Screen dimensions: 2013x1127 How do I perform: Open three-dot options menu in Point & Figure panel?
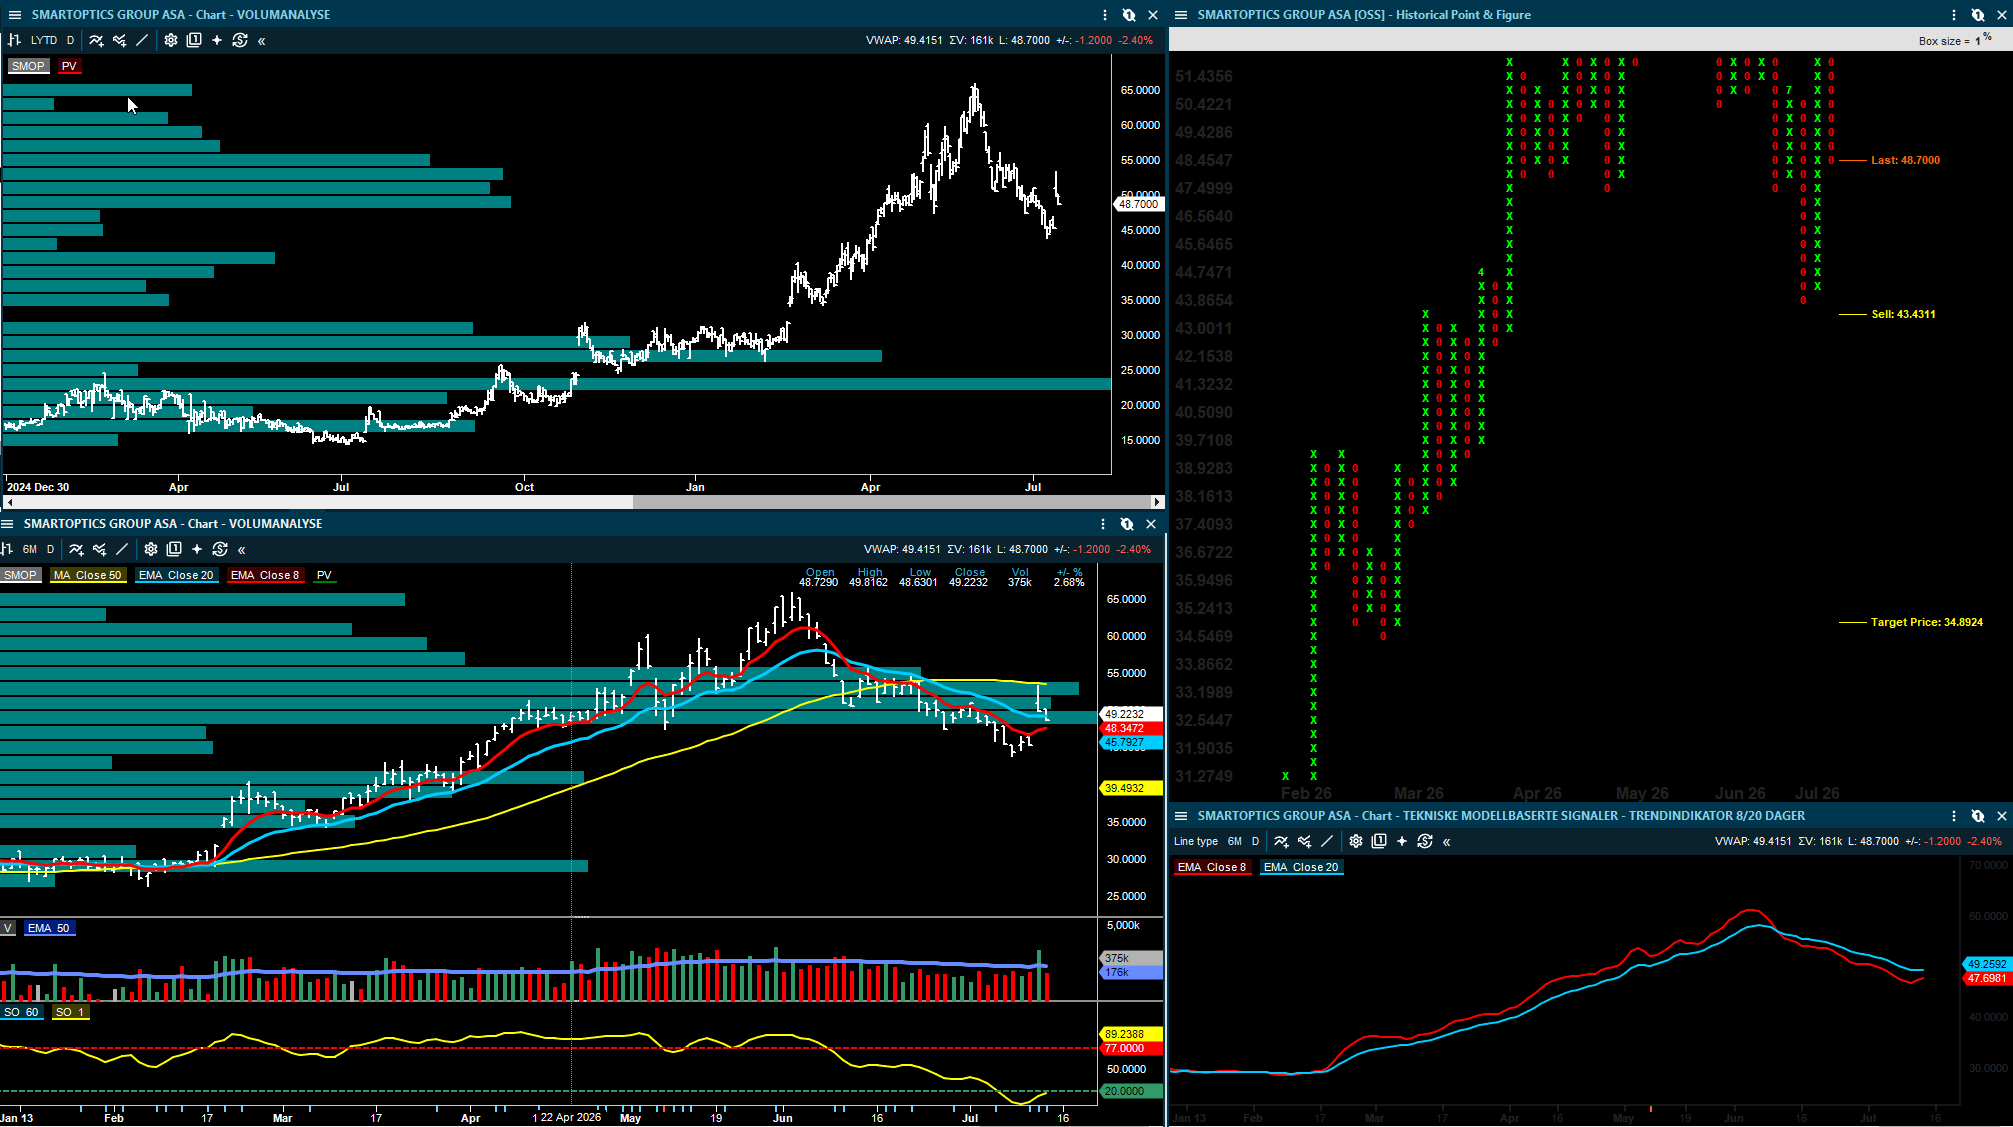[x=1953, y=15]
